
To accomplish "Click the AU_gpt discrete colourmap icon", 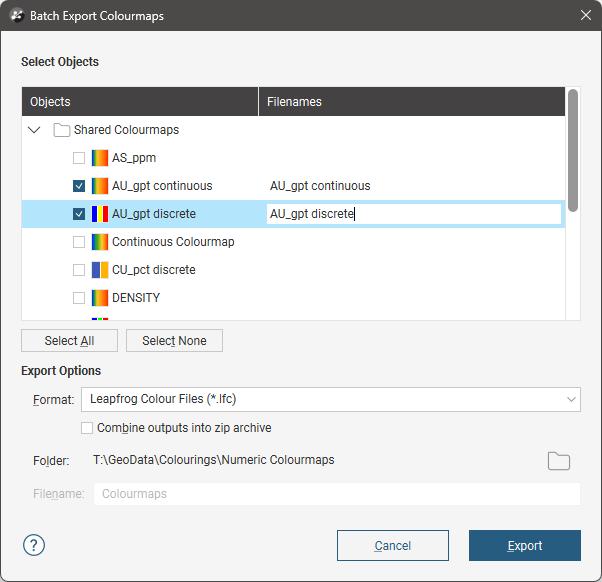I will 100,214.
